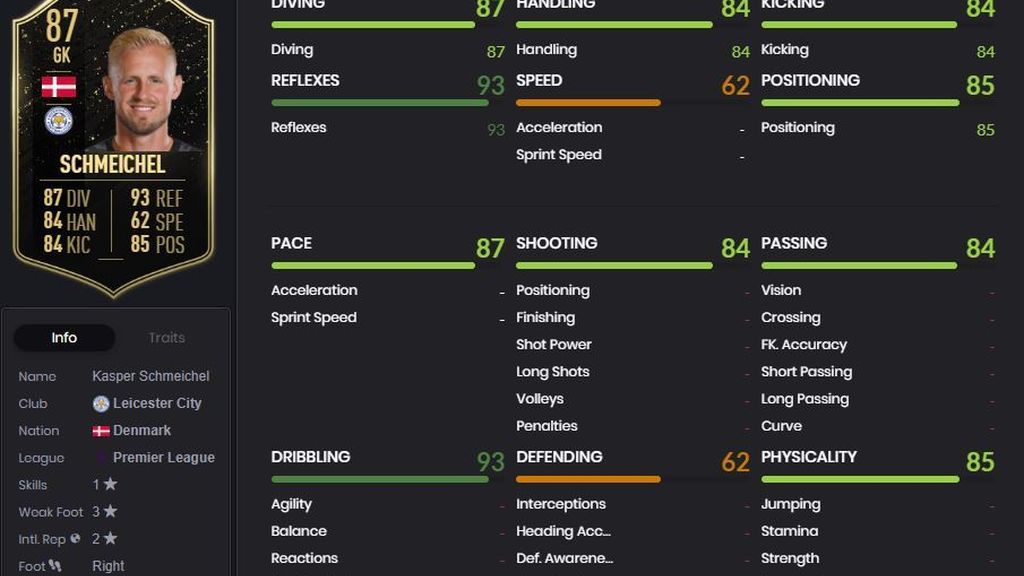Click the Leicester City crest on card
This screenshot has height=576, width=1024.
point(59,121)
